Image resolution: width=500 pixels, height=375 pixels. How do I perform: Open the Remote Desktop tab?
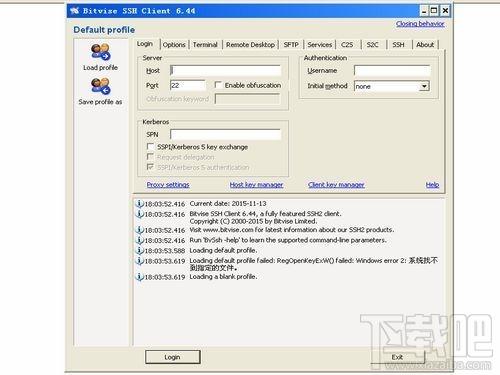coord(250,45)
